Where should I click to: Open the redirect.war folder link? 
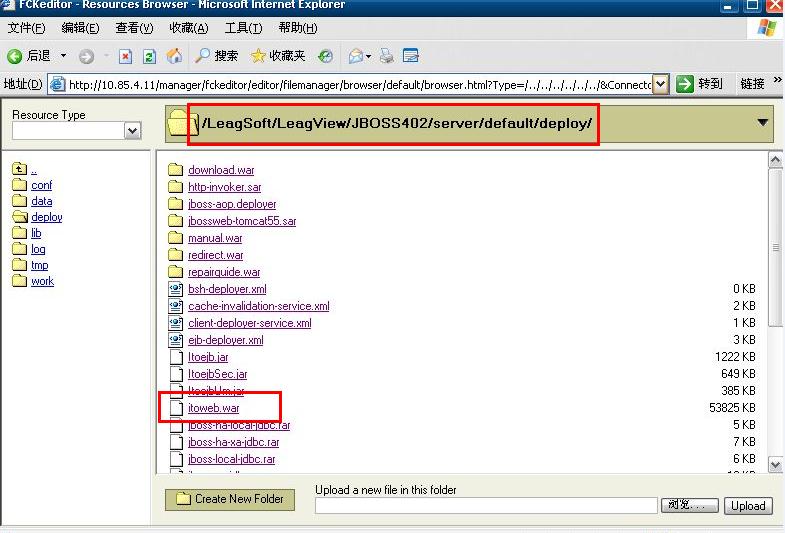[x=215, y=255]
